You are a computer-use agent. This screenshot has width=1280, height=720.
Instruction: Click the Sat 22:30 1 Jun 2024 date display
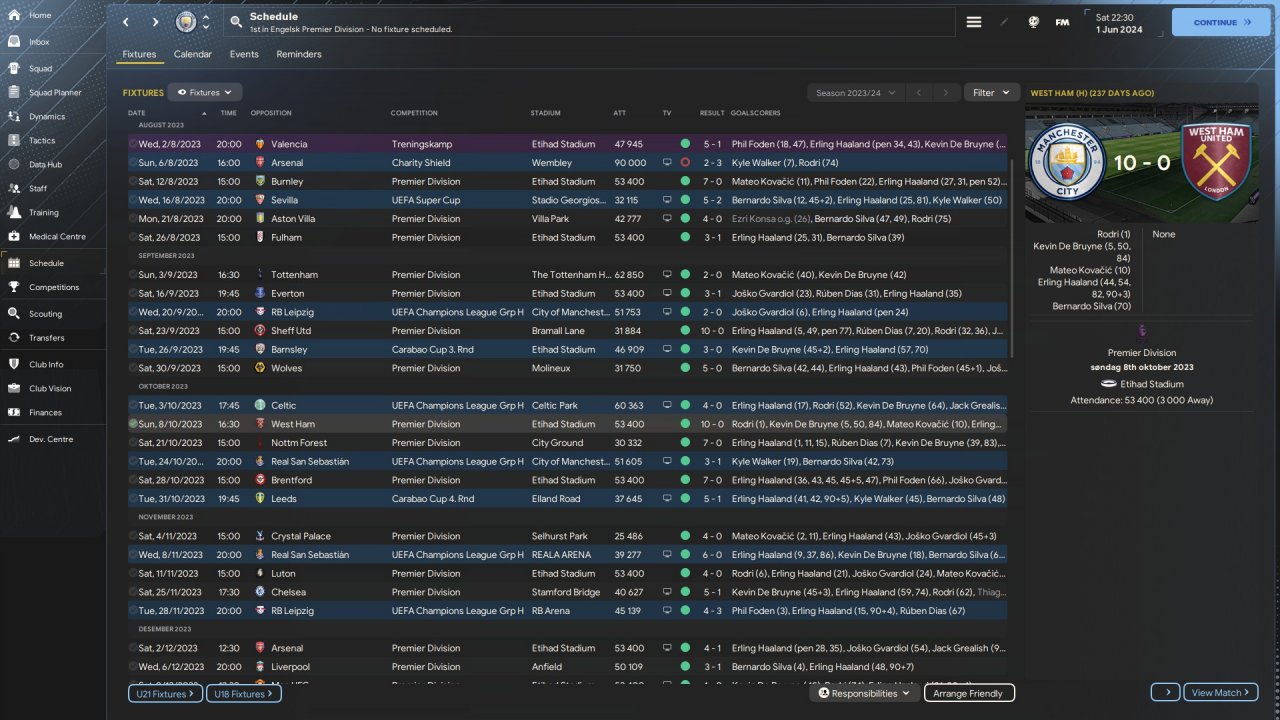tap(1118, 23)
